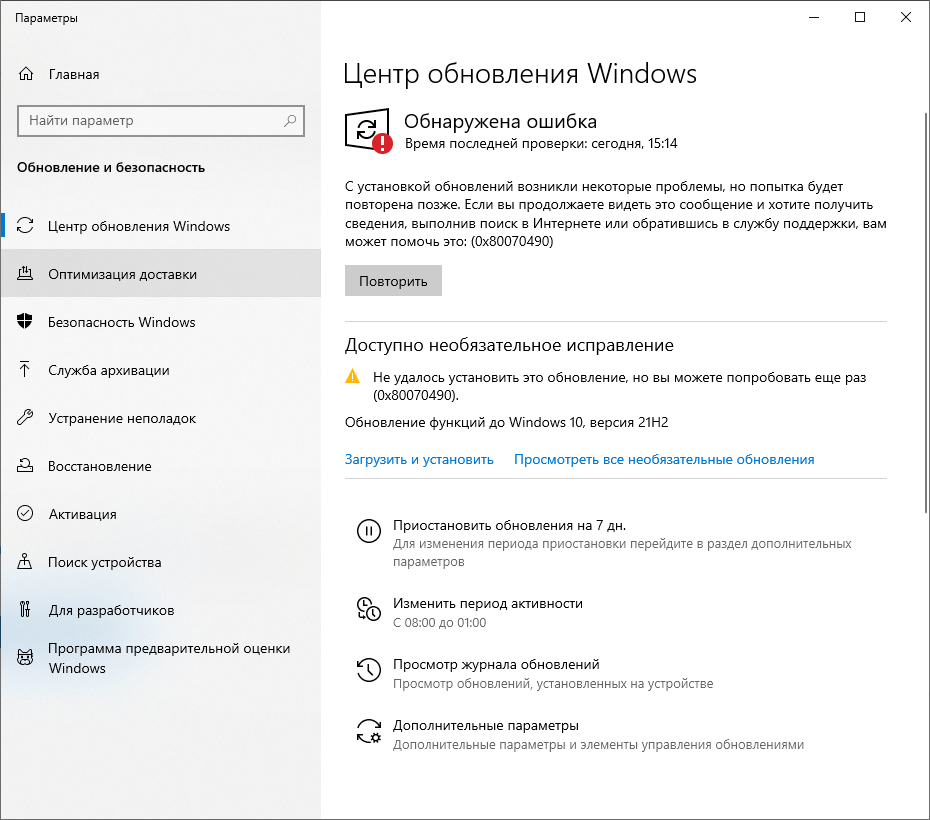Close the Параметры window
Screen dimensions: 930x820
point(906,17)
